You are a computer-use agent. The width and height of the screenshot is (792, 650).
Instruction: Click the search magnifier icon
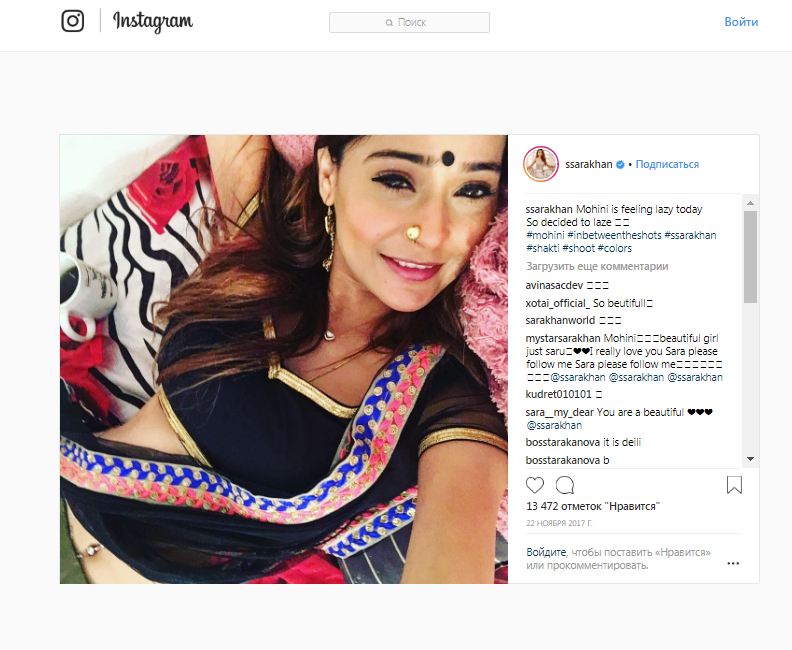point(389,23)
